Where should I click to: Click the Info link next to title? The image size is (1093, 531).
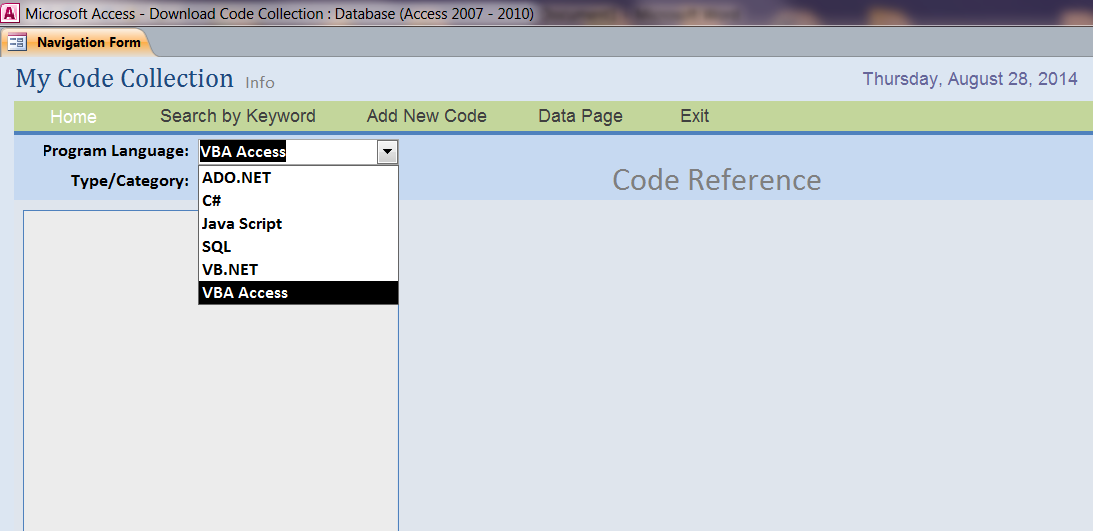[x=260, y=83]
